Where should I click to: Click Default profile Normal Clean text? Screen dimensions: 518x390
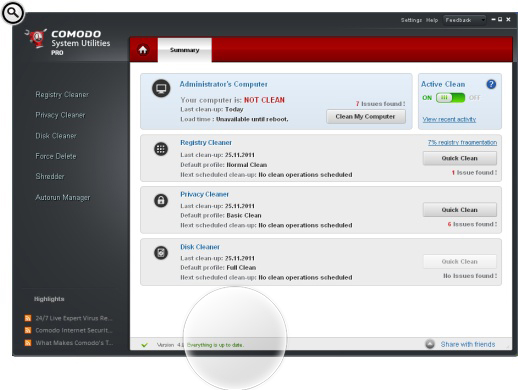[224, 165]
